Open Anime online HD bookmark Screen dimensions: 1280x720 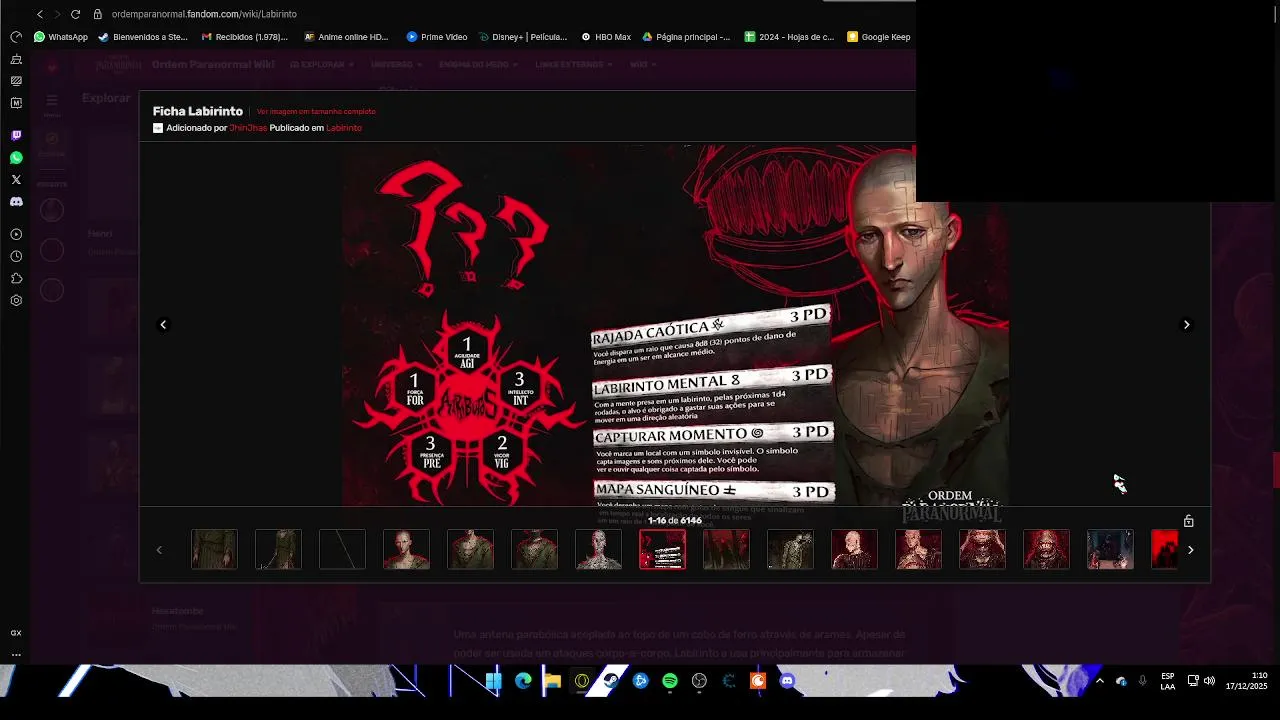(346, 37)
